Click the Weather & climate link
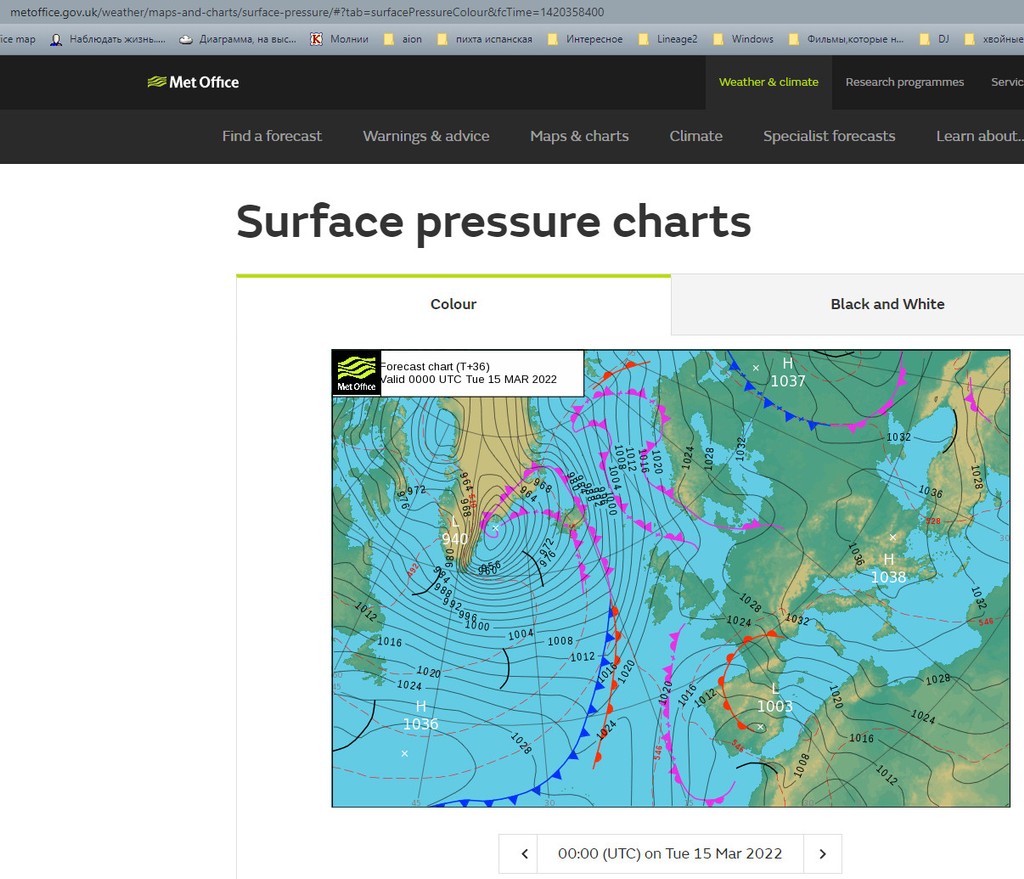This screenshot has height=879, width=1024. [x=768, y=82]
